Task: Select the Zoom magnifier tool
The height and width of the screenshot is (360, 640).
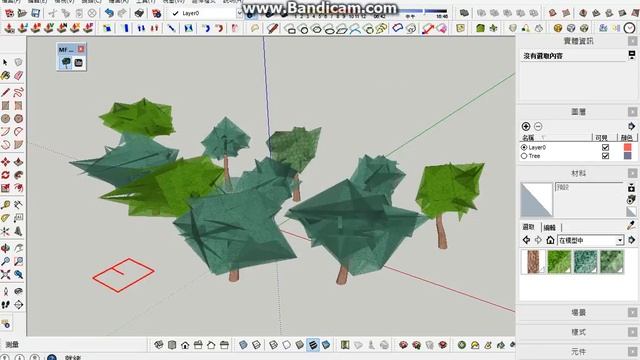Action: tap(5, 261)
